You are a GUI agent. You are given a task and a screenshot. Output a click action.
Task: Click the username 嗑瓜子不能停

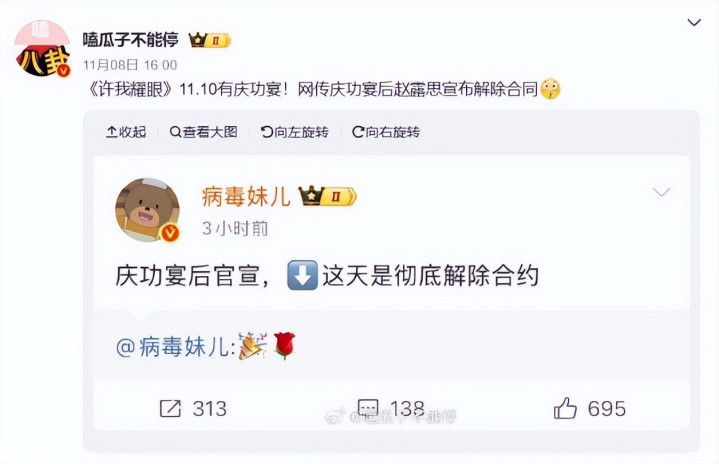coord(131,40)
